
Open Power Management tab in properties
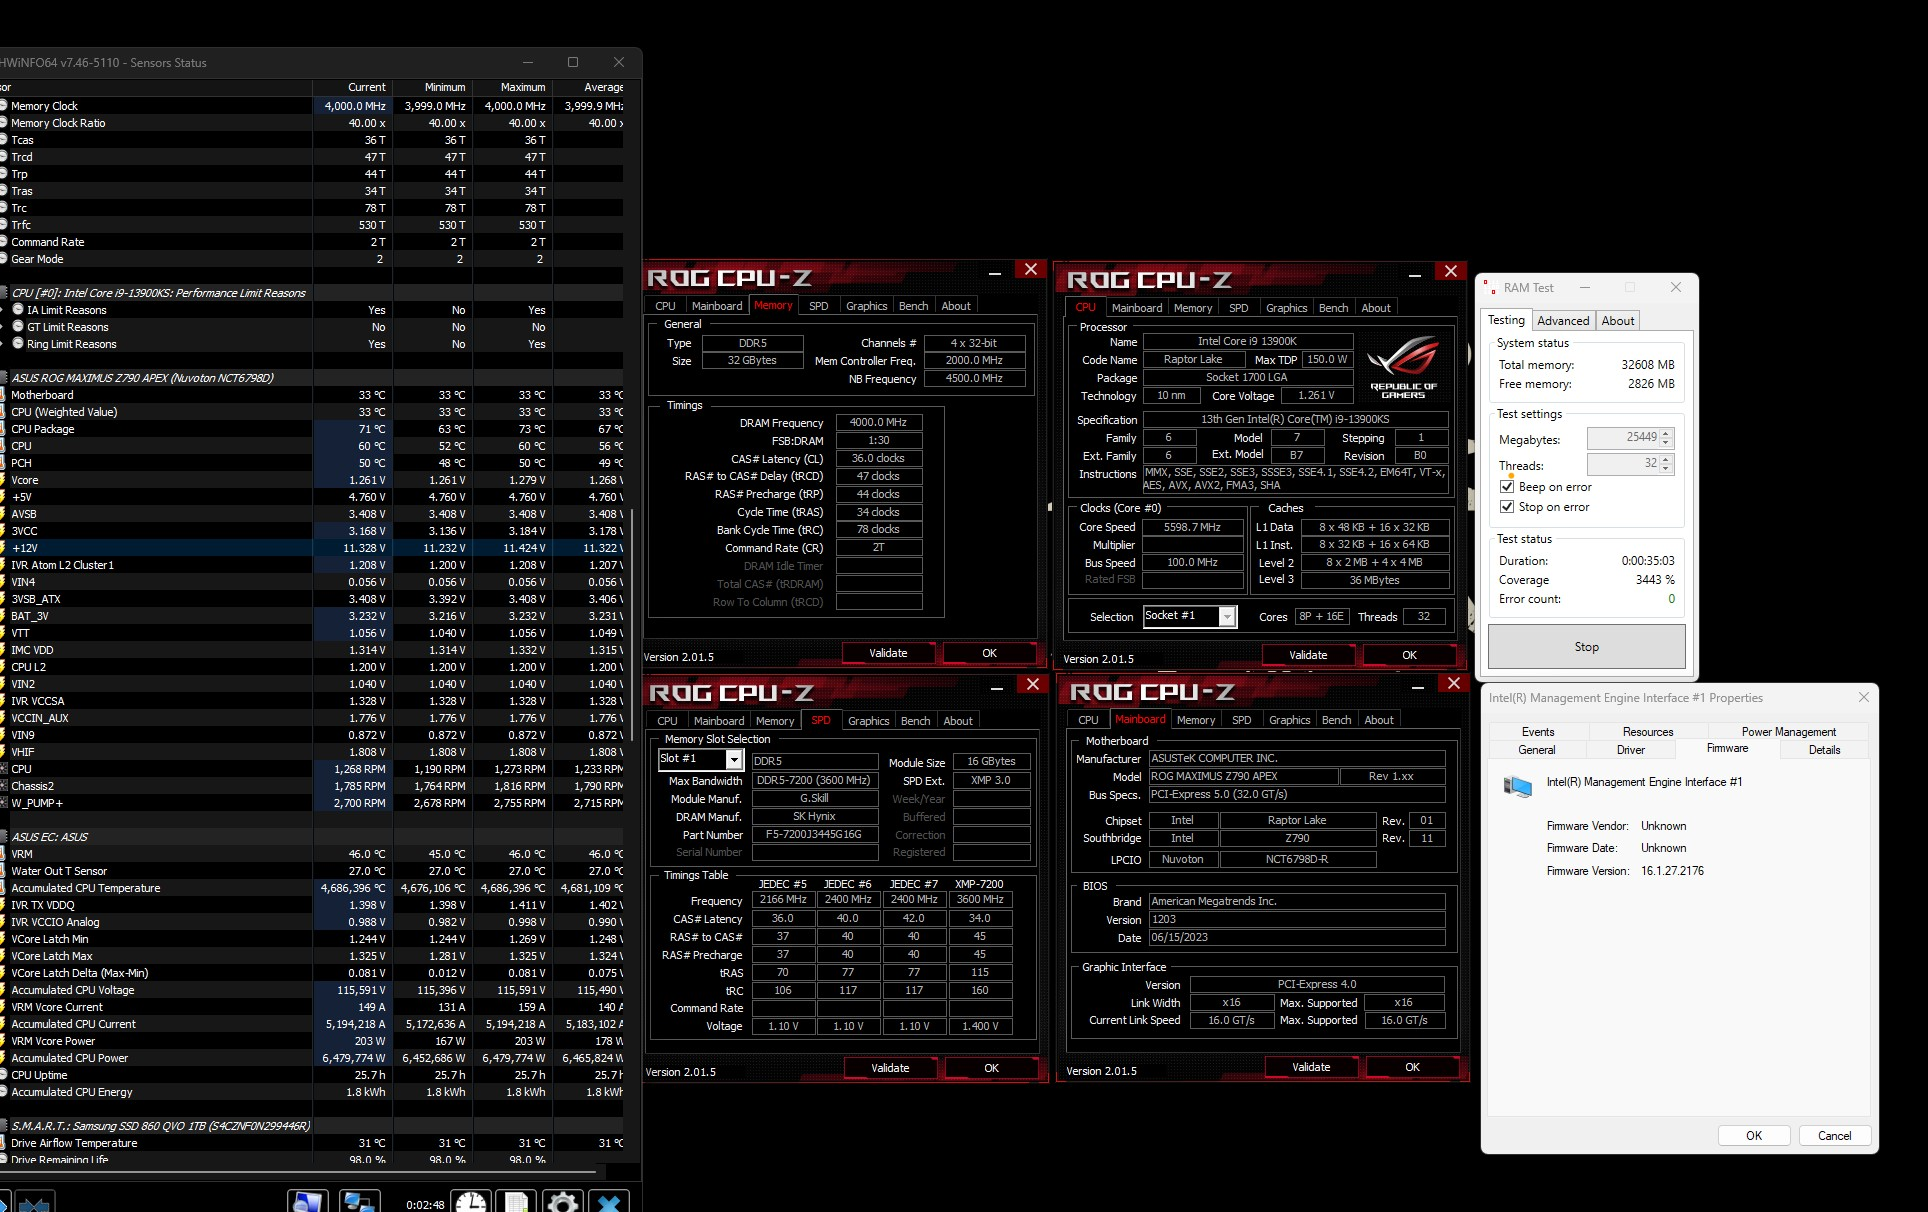[x=1788, y=732]
